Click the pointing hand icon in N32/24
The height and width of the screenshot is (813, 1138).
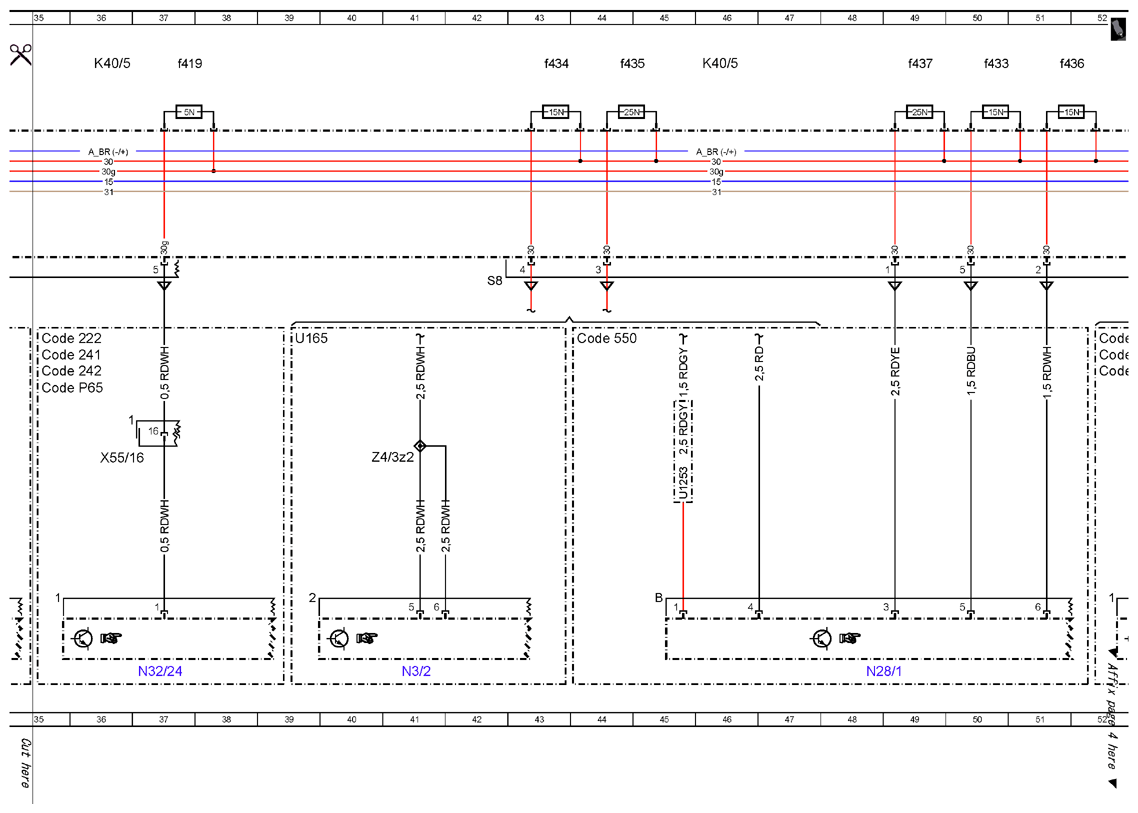(111, 639)
